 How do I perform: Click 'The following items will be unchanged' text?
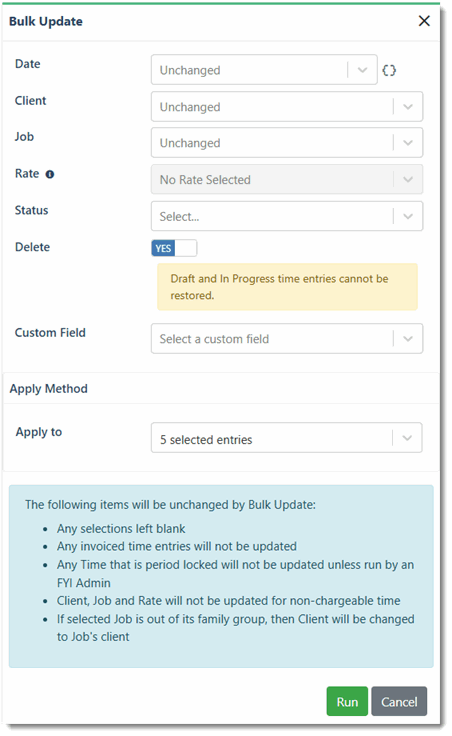point(170,505)
